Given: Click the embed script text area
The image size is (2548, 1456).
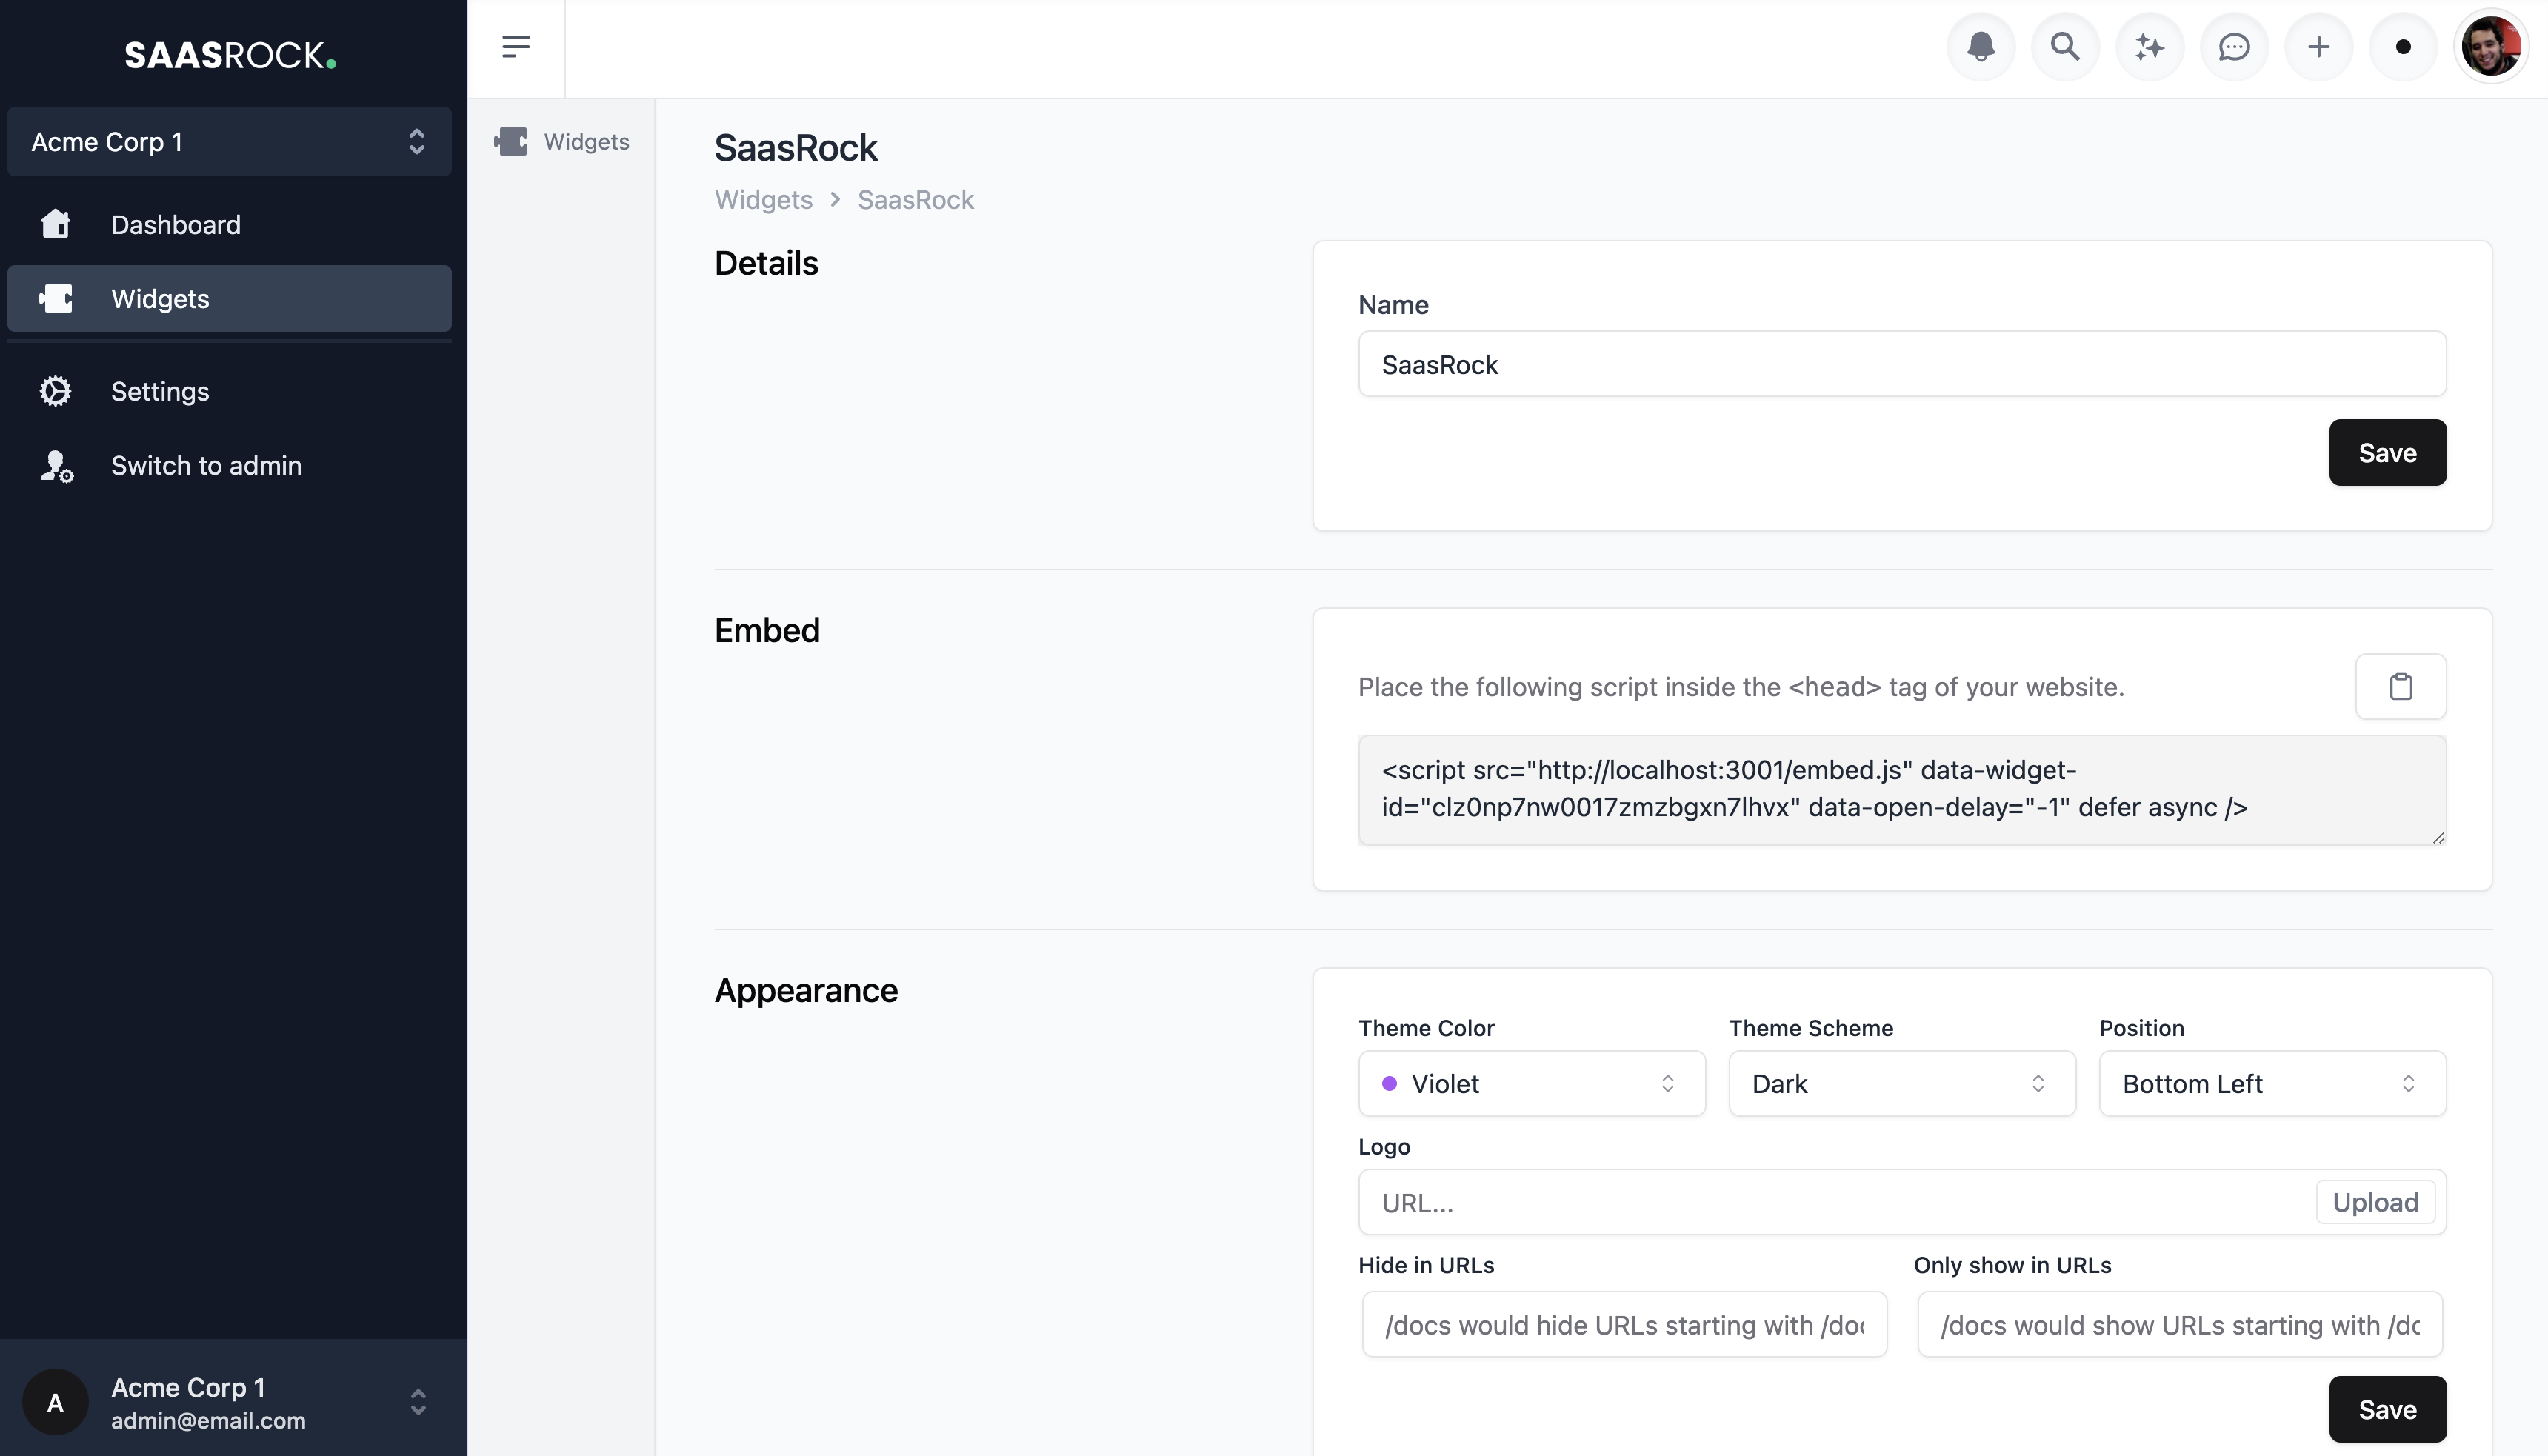Looking at the screenshot, I should pos(1902,789).
